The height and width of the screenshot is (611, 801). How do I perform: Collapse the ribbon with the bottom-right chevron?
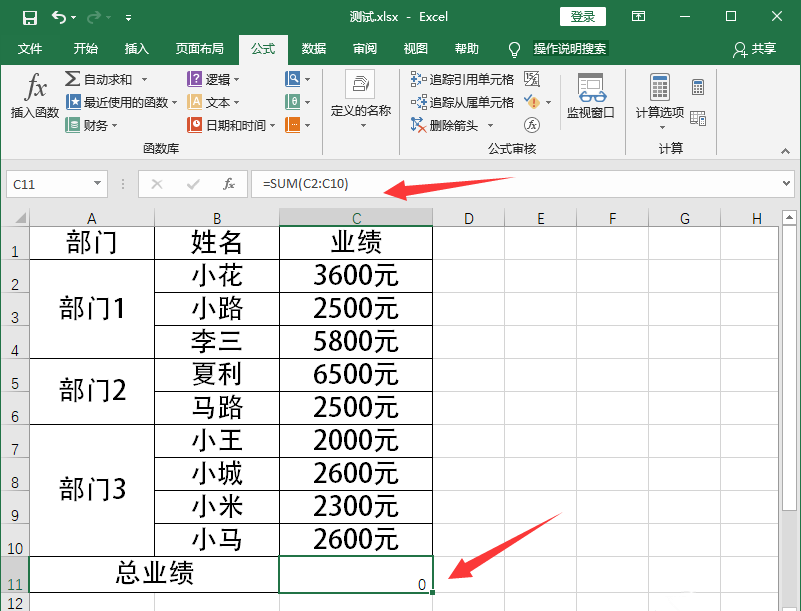pos(783,148)
